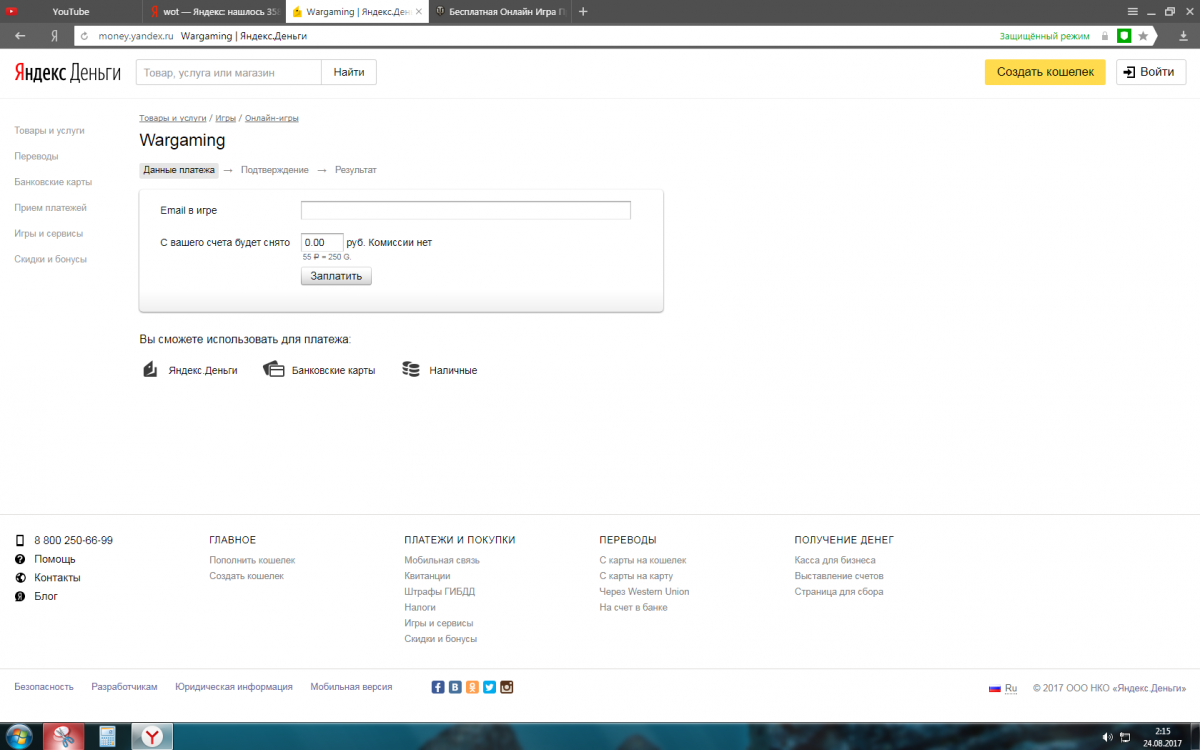Click 'Выставление счетов' footer link
This screenshot has width=1200, height=750.
[x=839, y=576]
